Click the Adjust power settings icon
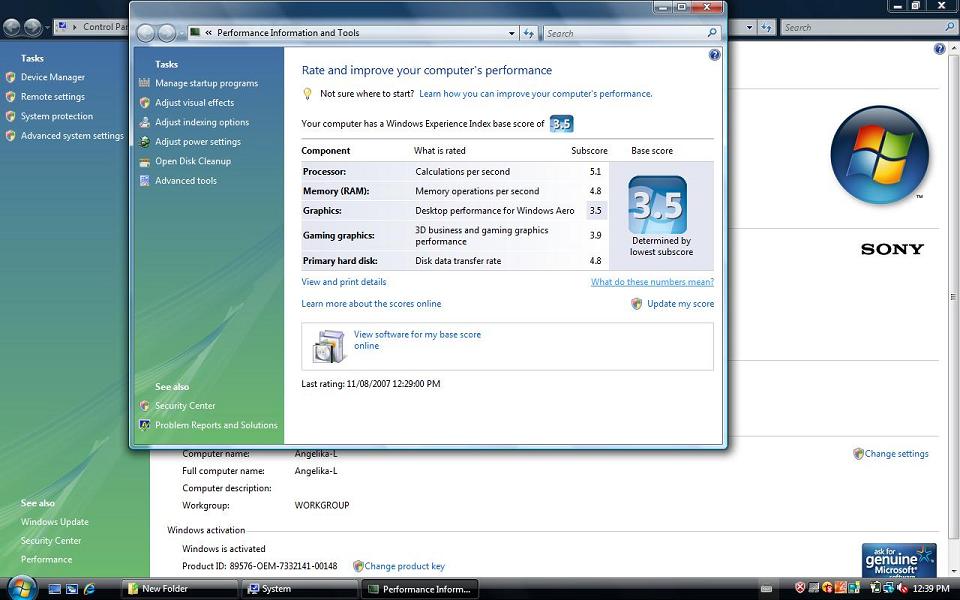 144,142
